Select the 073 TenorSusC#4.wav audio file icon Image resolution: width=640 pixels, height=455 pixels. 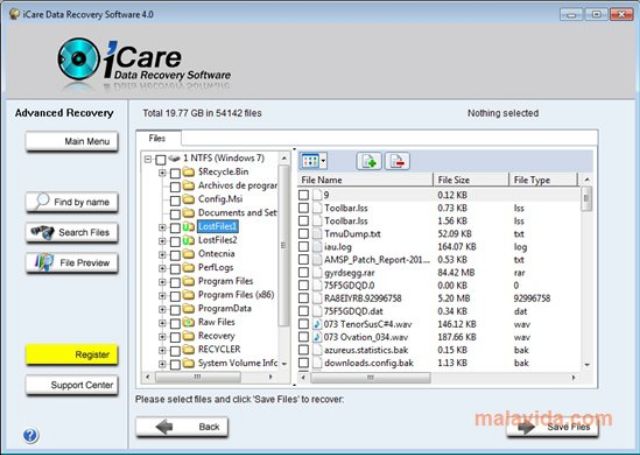(317, 324)
